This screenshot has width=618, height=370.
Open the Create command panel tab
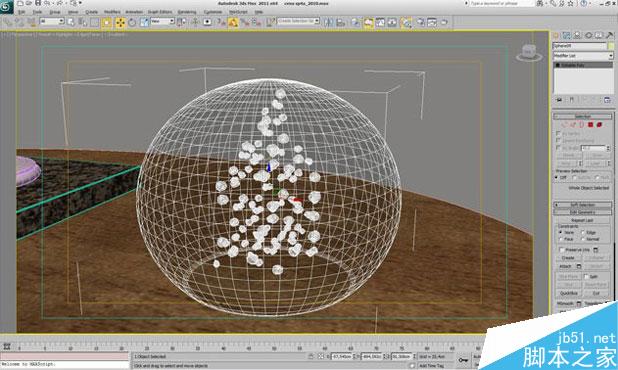pyautogui.click(x=556, y=35)
